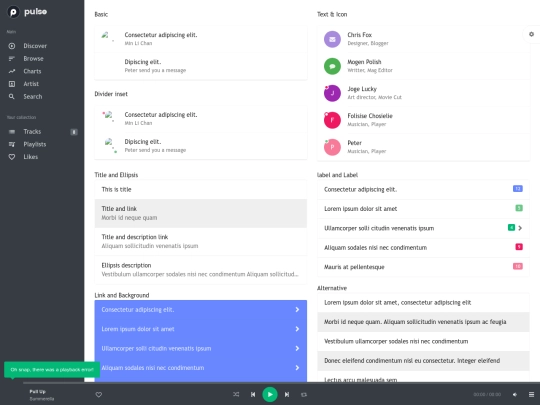
Task: Toggle repeat mode
Action: [x=304, y=395]
